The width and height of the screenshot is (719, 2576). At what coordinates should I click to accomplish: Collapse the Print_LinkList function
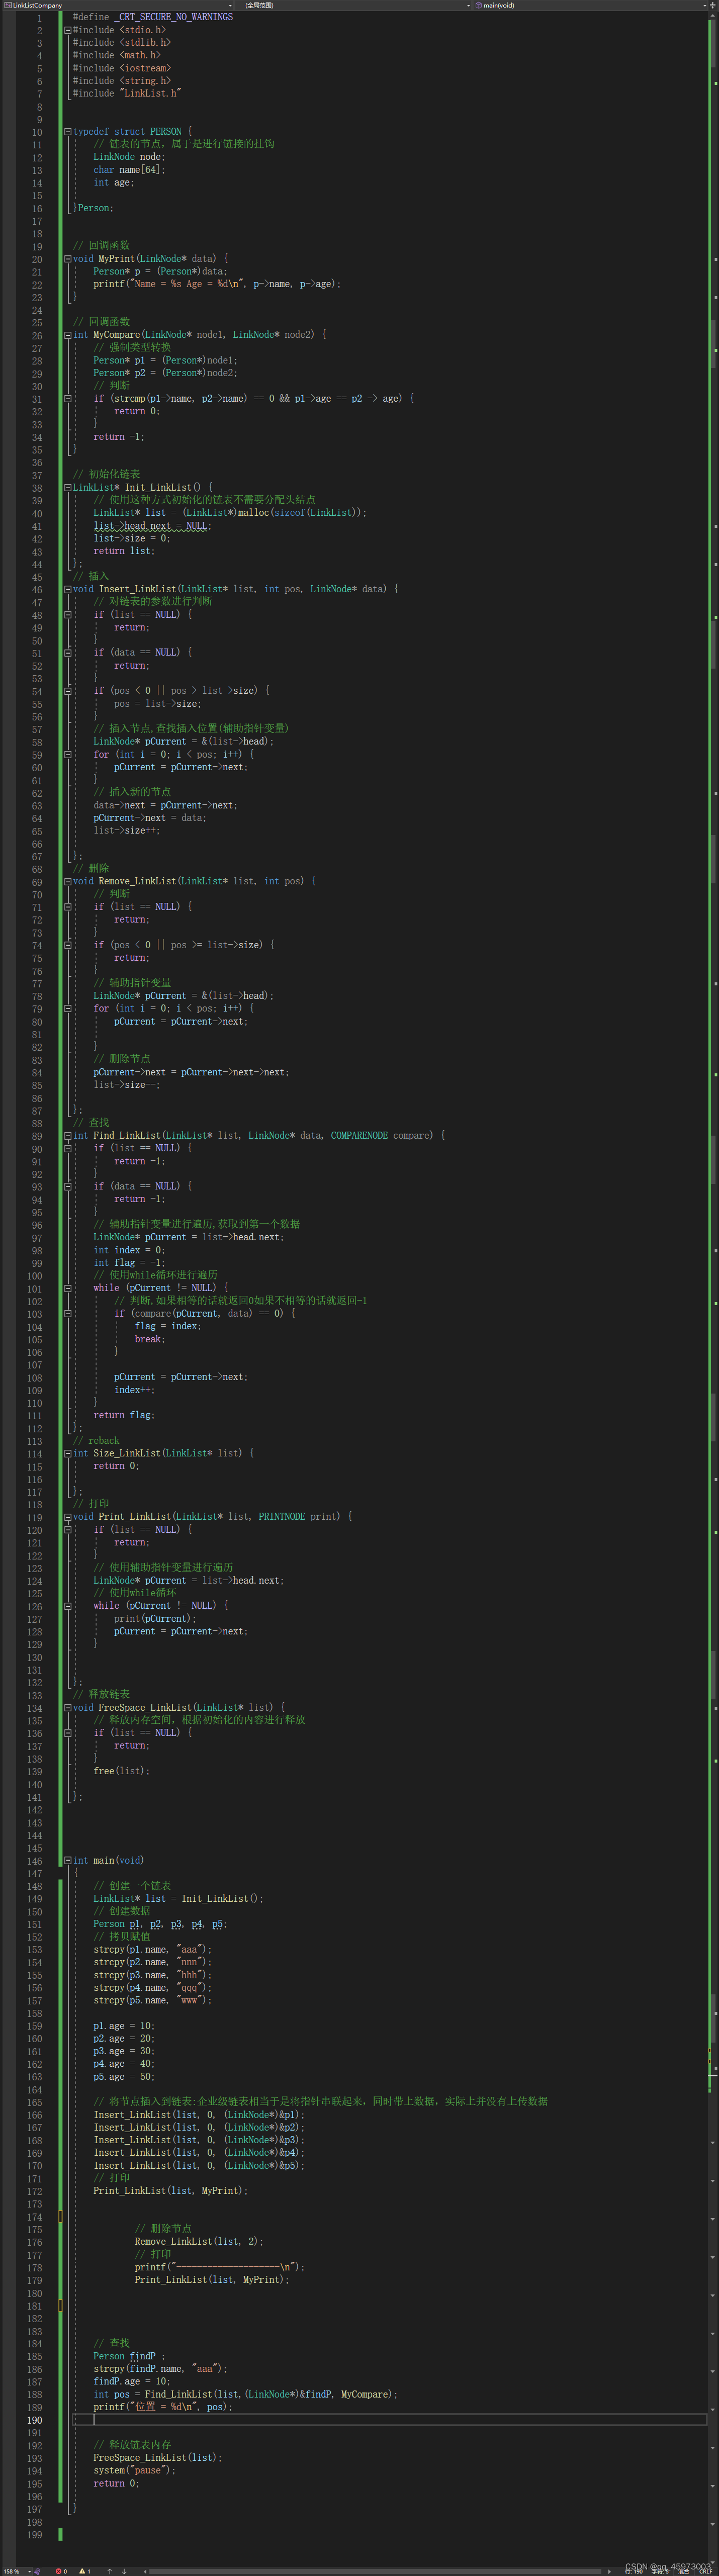click(x=68, y=1516)
